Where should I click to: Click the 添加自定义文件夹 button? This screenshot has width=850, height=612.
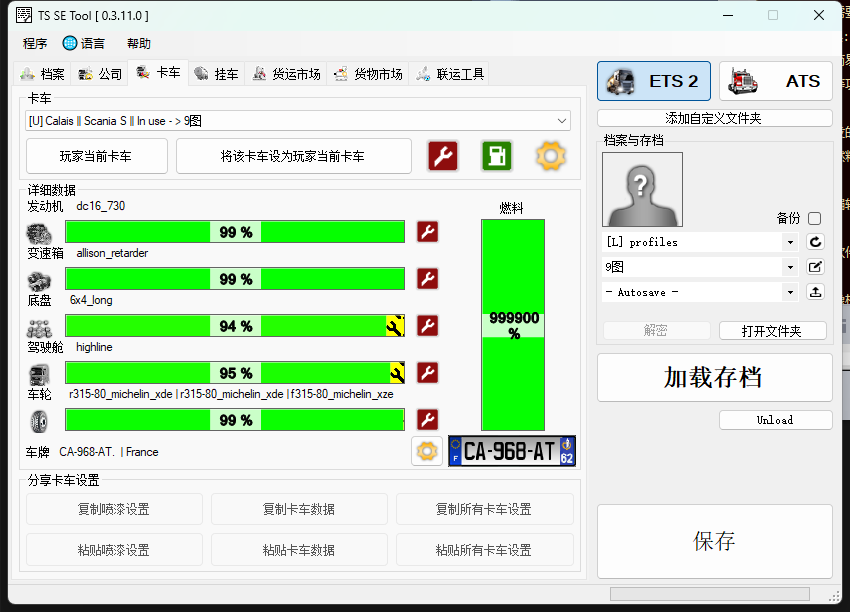point(714,118)
